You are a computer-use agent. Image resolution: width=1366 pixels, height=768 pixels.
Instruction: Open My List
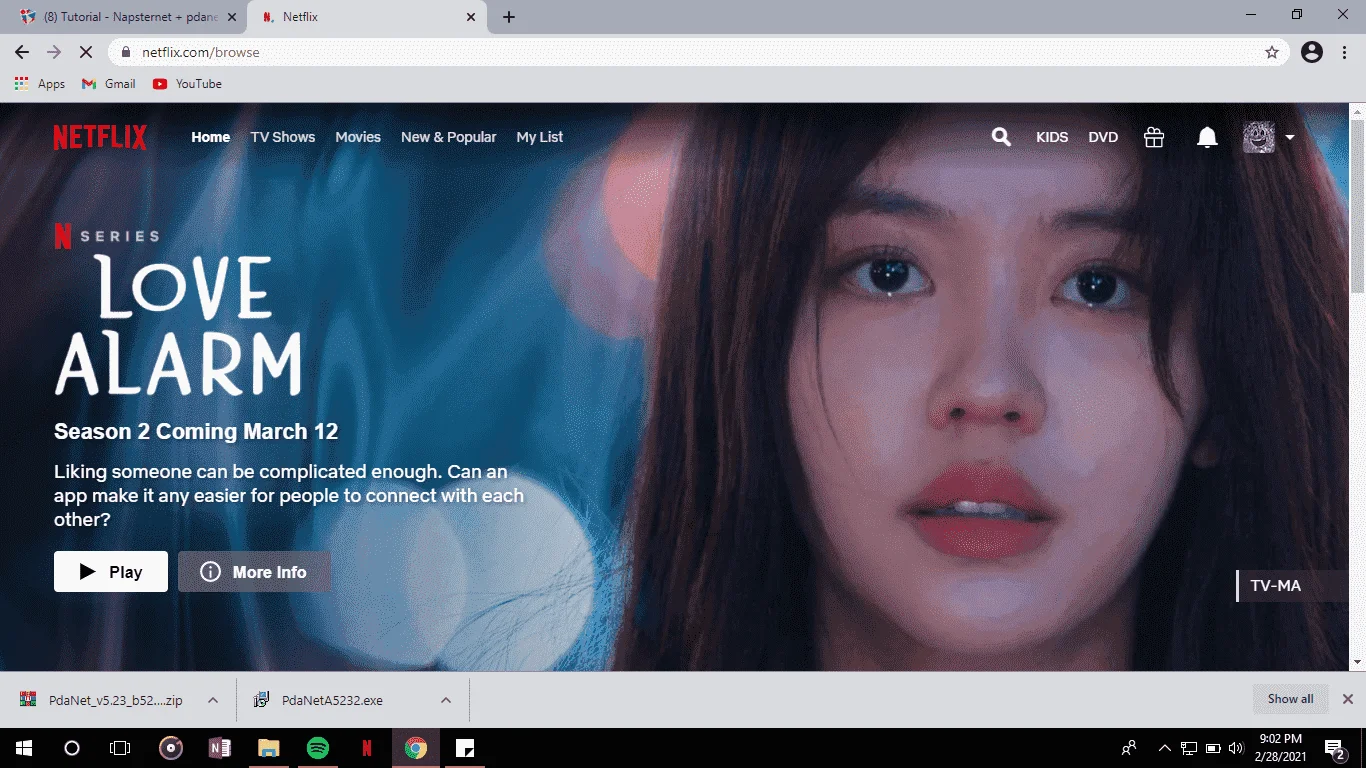point(540,137)
